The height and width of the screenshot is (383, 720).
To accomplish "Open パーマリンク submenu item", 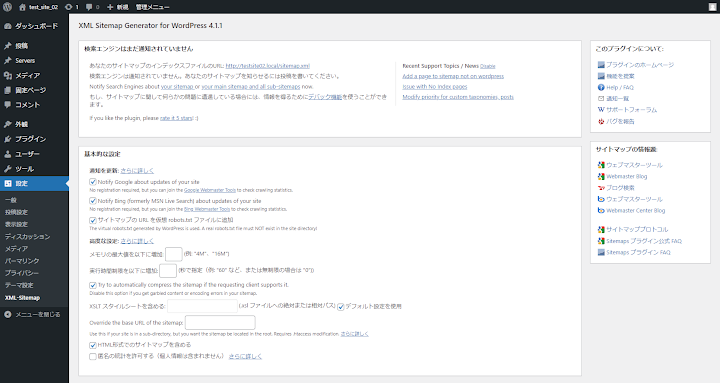I will coord(22,261).
